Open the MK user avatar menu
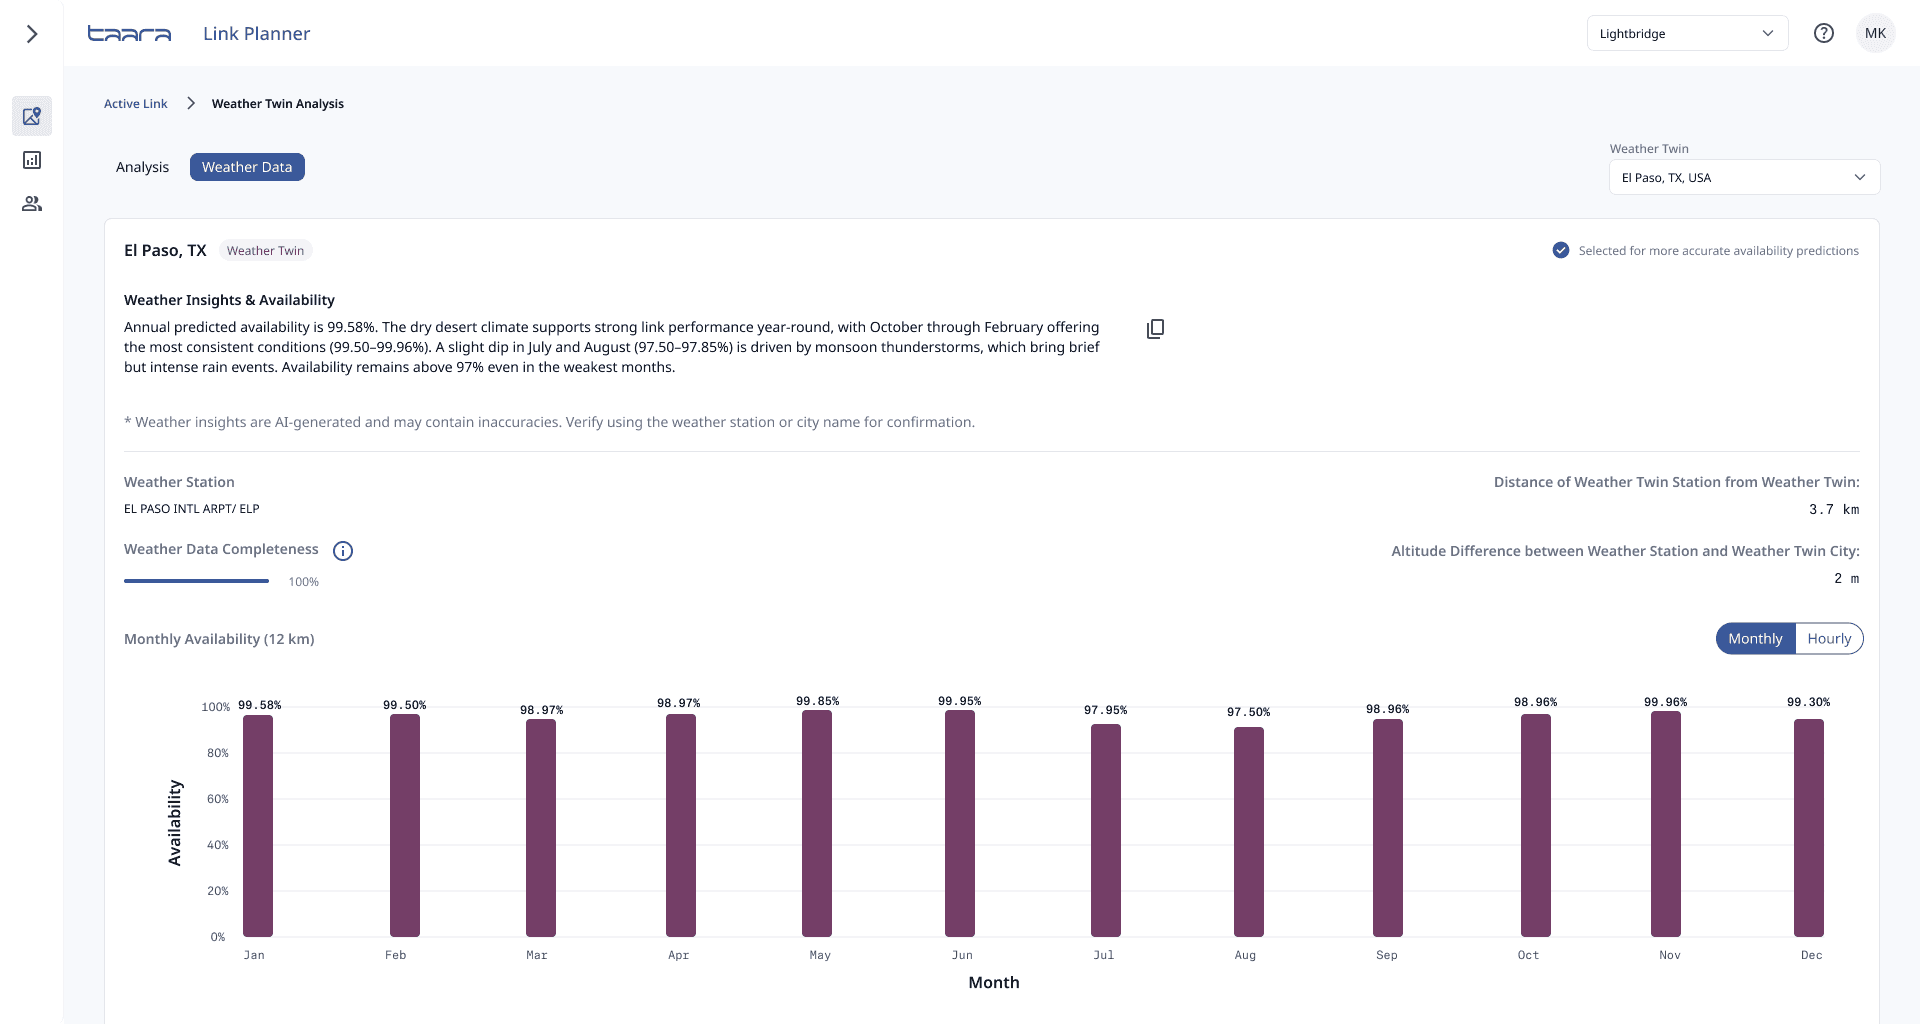 pyautogui.click(x=1875, y=33)
